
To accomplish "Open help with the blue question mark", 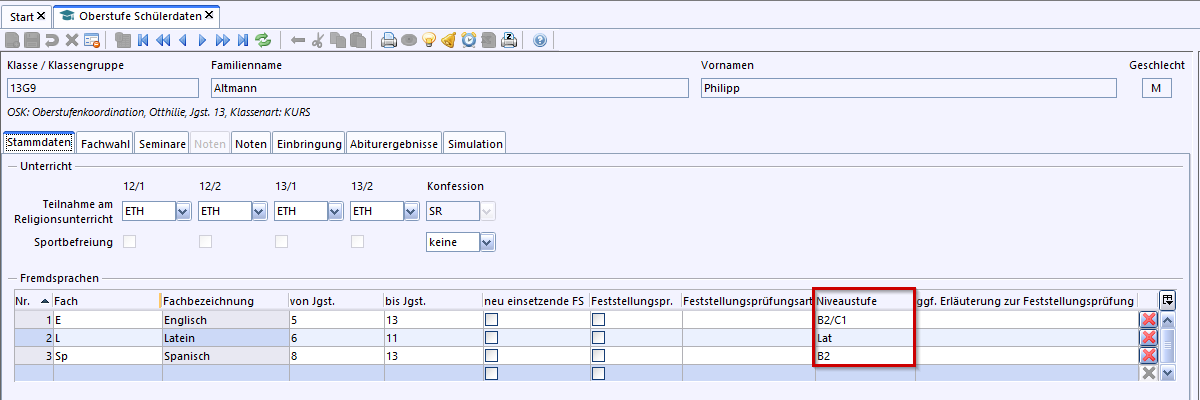I will point(540,40).
